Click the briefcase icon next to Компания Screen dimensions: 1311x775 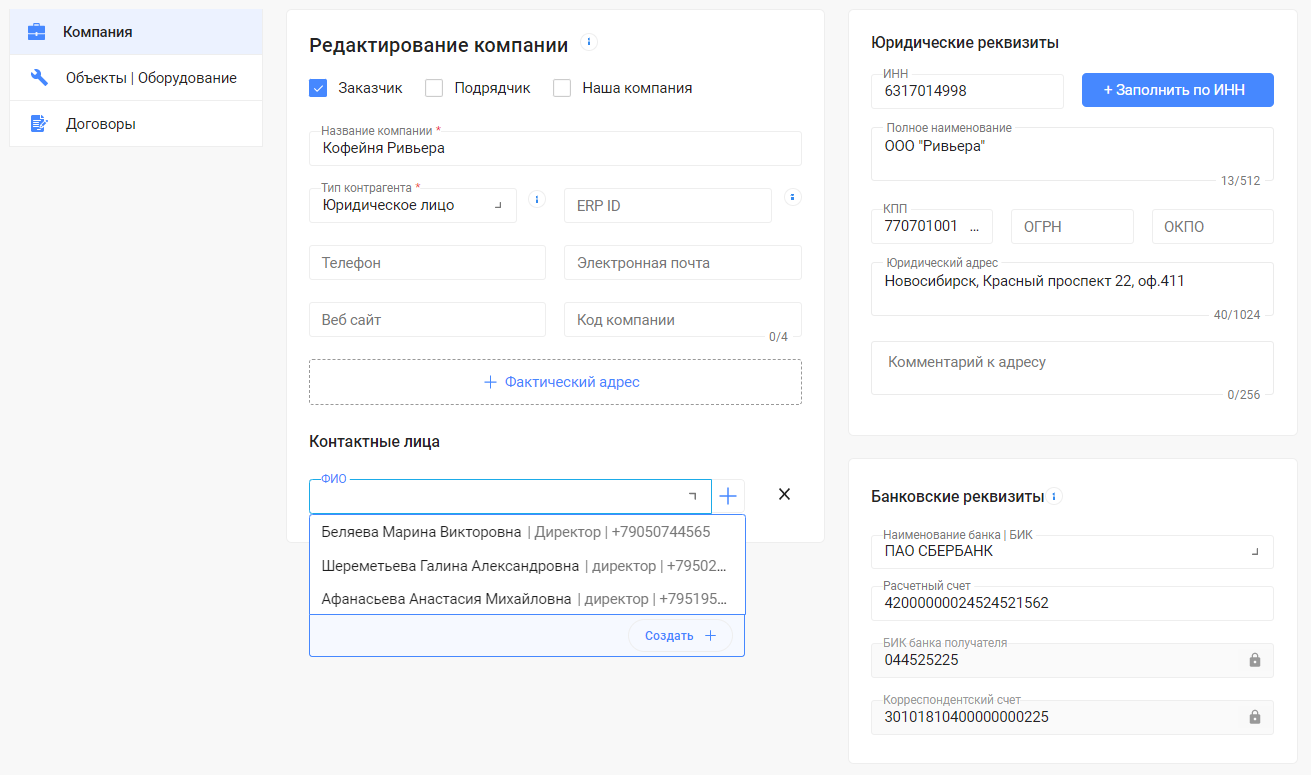[x=37, y=32]
